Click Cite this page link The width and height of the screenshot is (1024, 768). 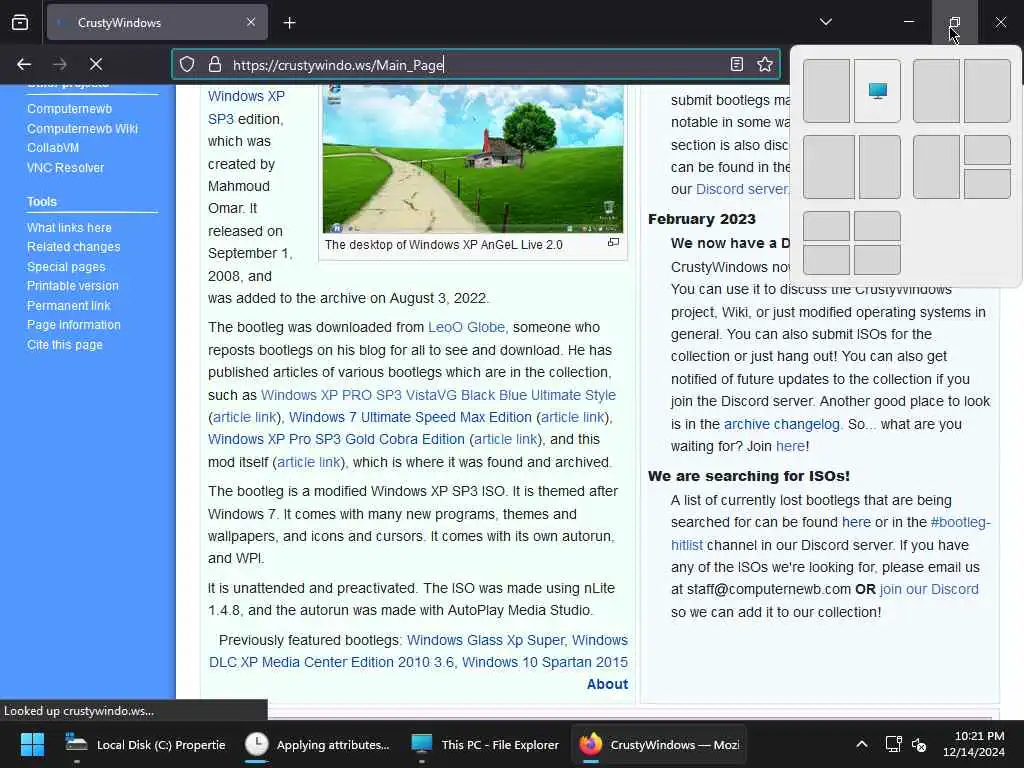(65, 344)
